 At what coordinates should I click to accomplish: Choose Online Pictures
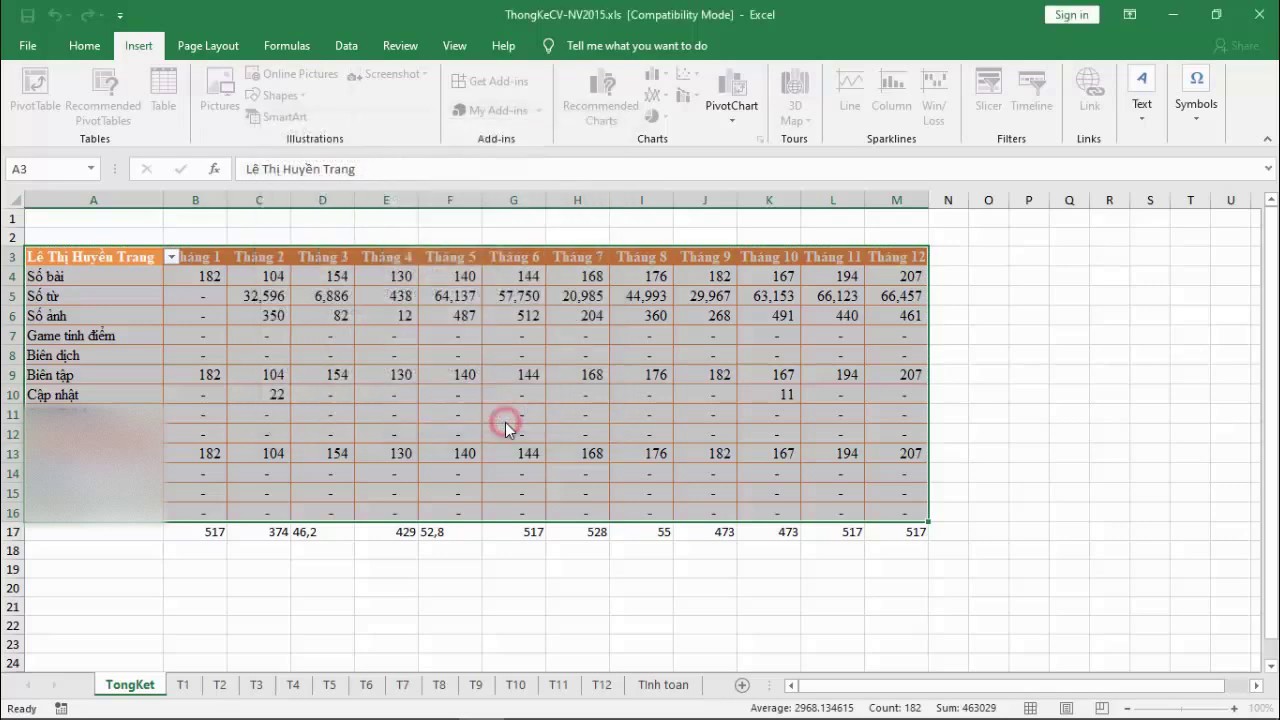[292, 74]
